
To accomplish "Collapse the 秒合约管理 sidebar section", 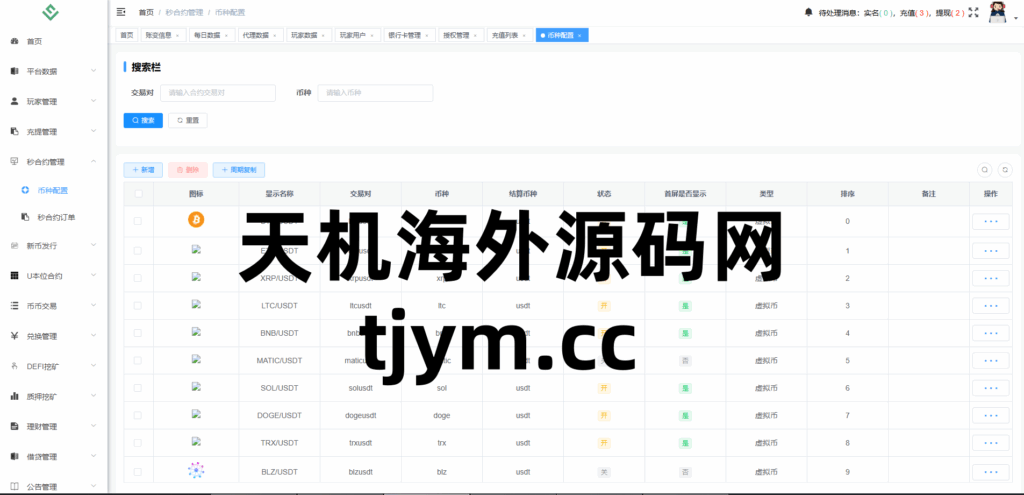I will 53,161.
